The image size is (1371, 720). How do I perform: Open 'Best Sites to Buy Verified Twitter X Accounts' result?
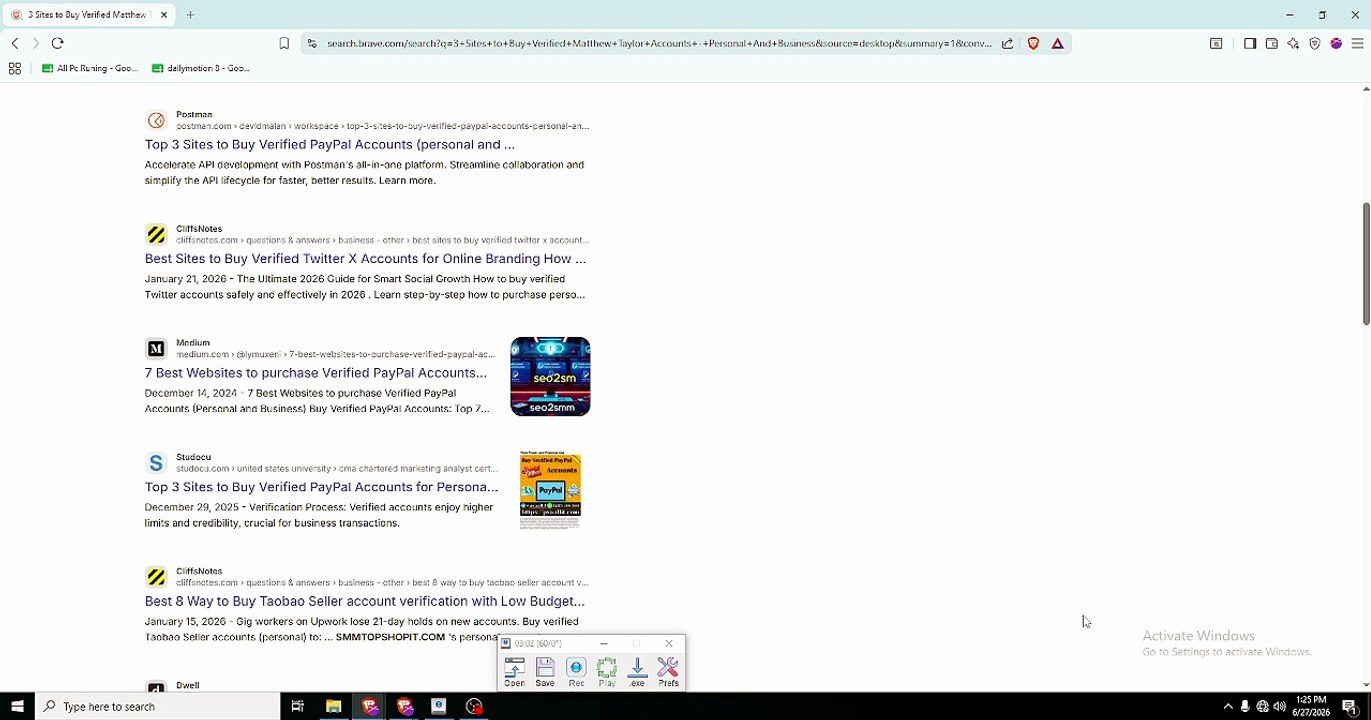[365, 258]
